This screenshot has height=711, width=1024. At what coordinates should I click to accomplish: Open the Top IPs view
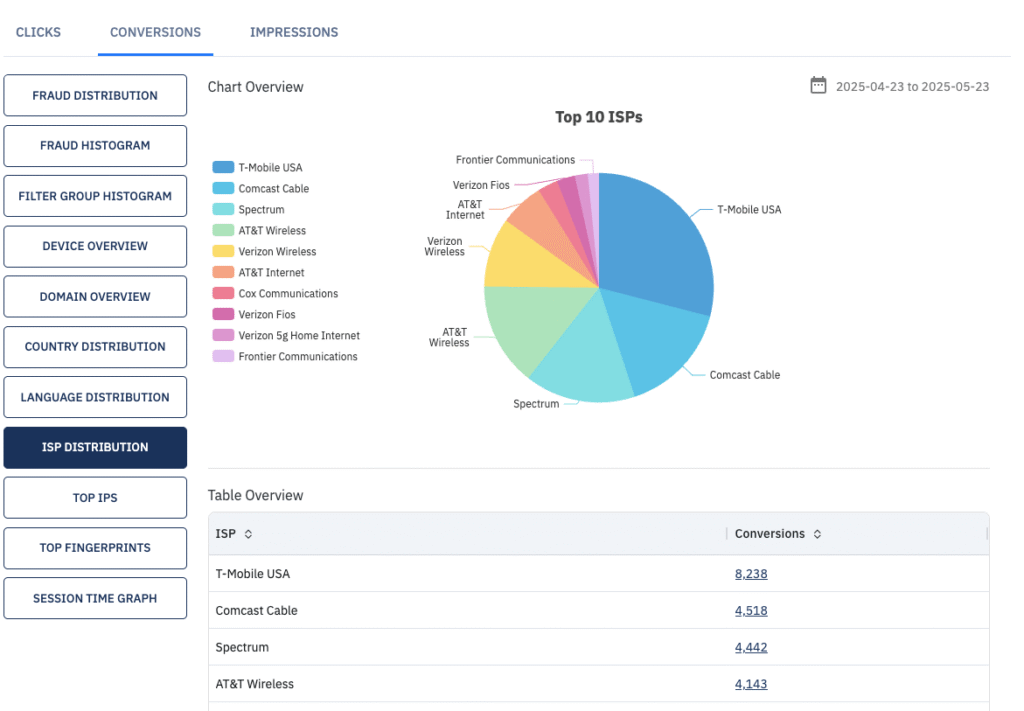[x=95, y=498]
